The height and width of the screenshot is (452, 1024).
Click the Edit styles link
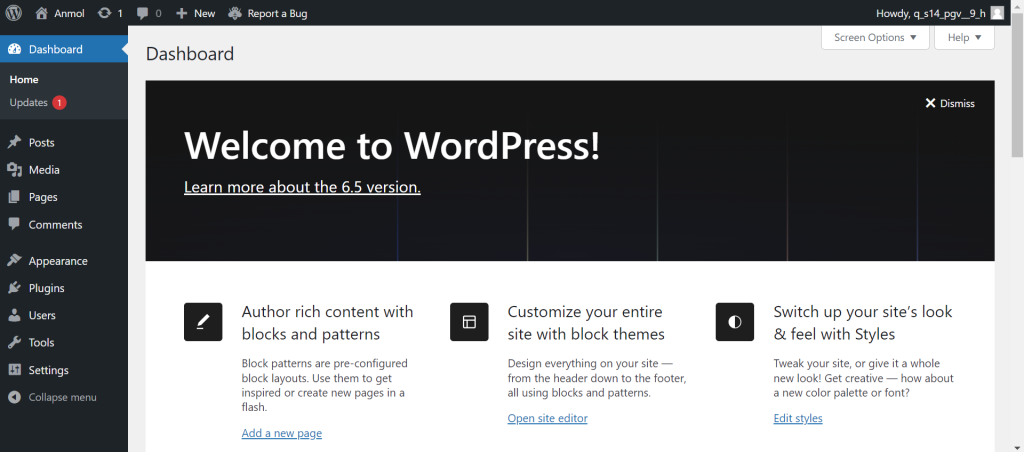click(x=798, y=418)
